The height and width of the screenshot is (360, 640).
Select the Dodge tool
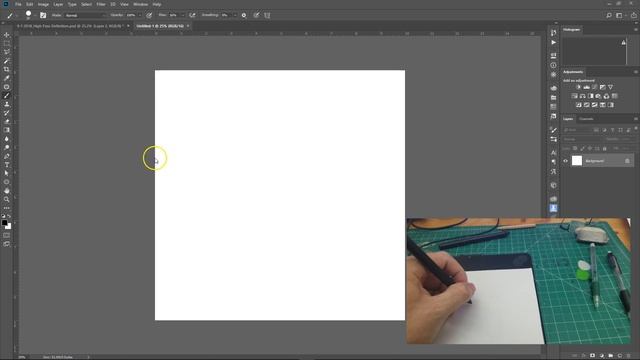[x=7, y=147]
